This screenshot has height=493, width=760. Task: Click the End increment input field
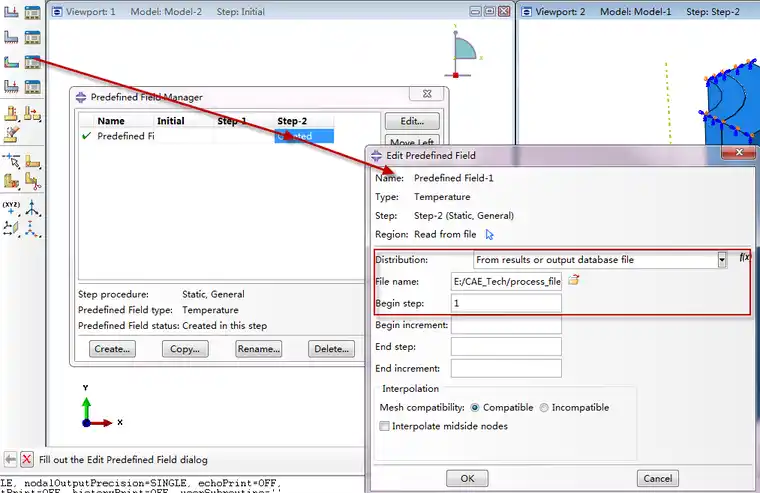pyautogui.click(x=506, y=368)
